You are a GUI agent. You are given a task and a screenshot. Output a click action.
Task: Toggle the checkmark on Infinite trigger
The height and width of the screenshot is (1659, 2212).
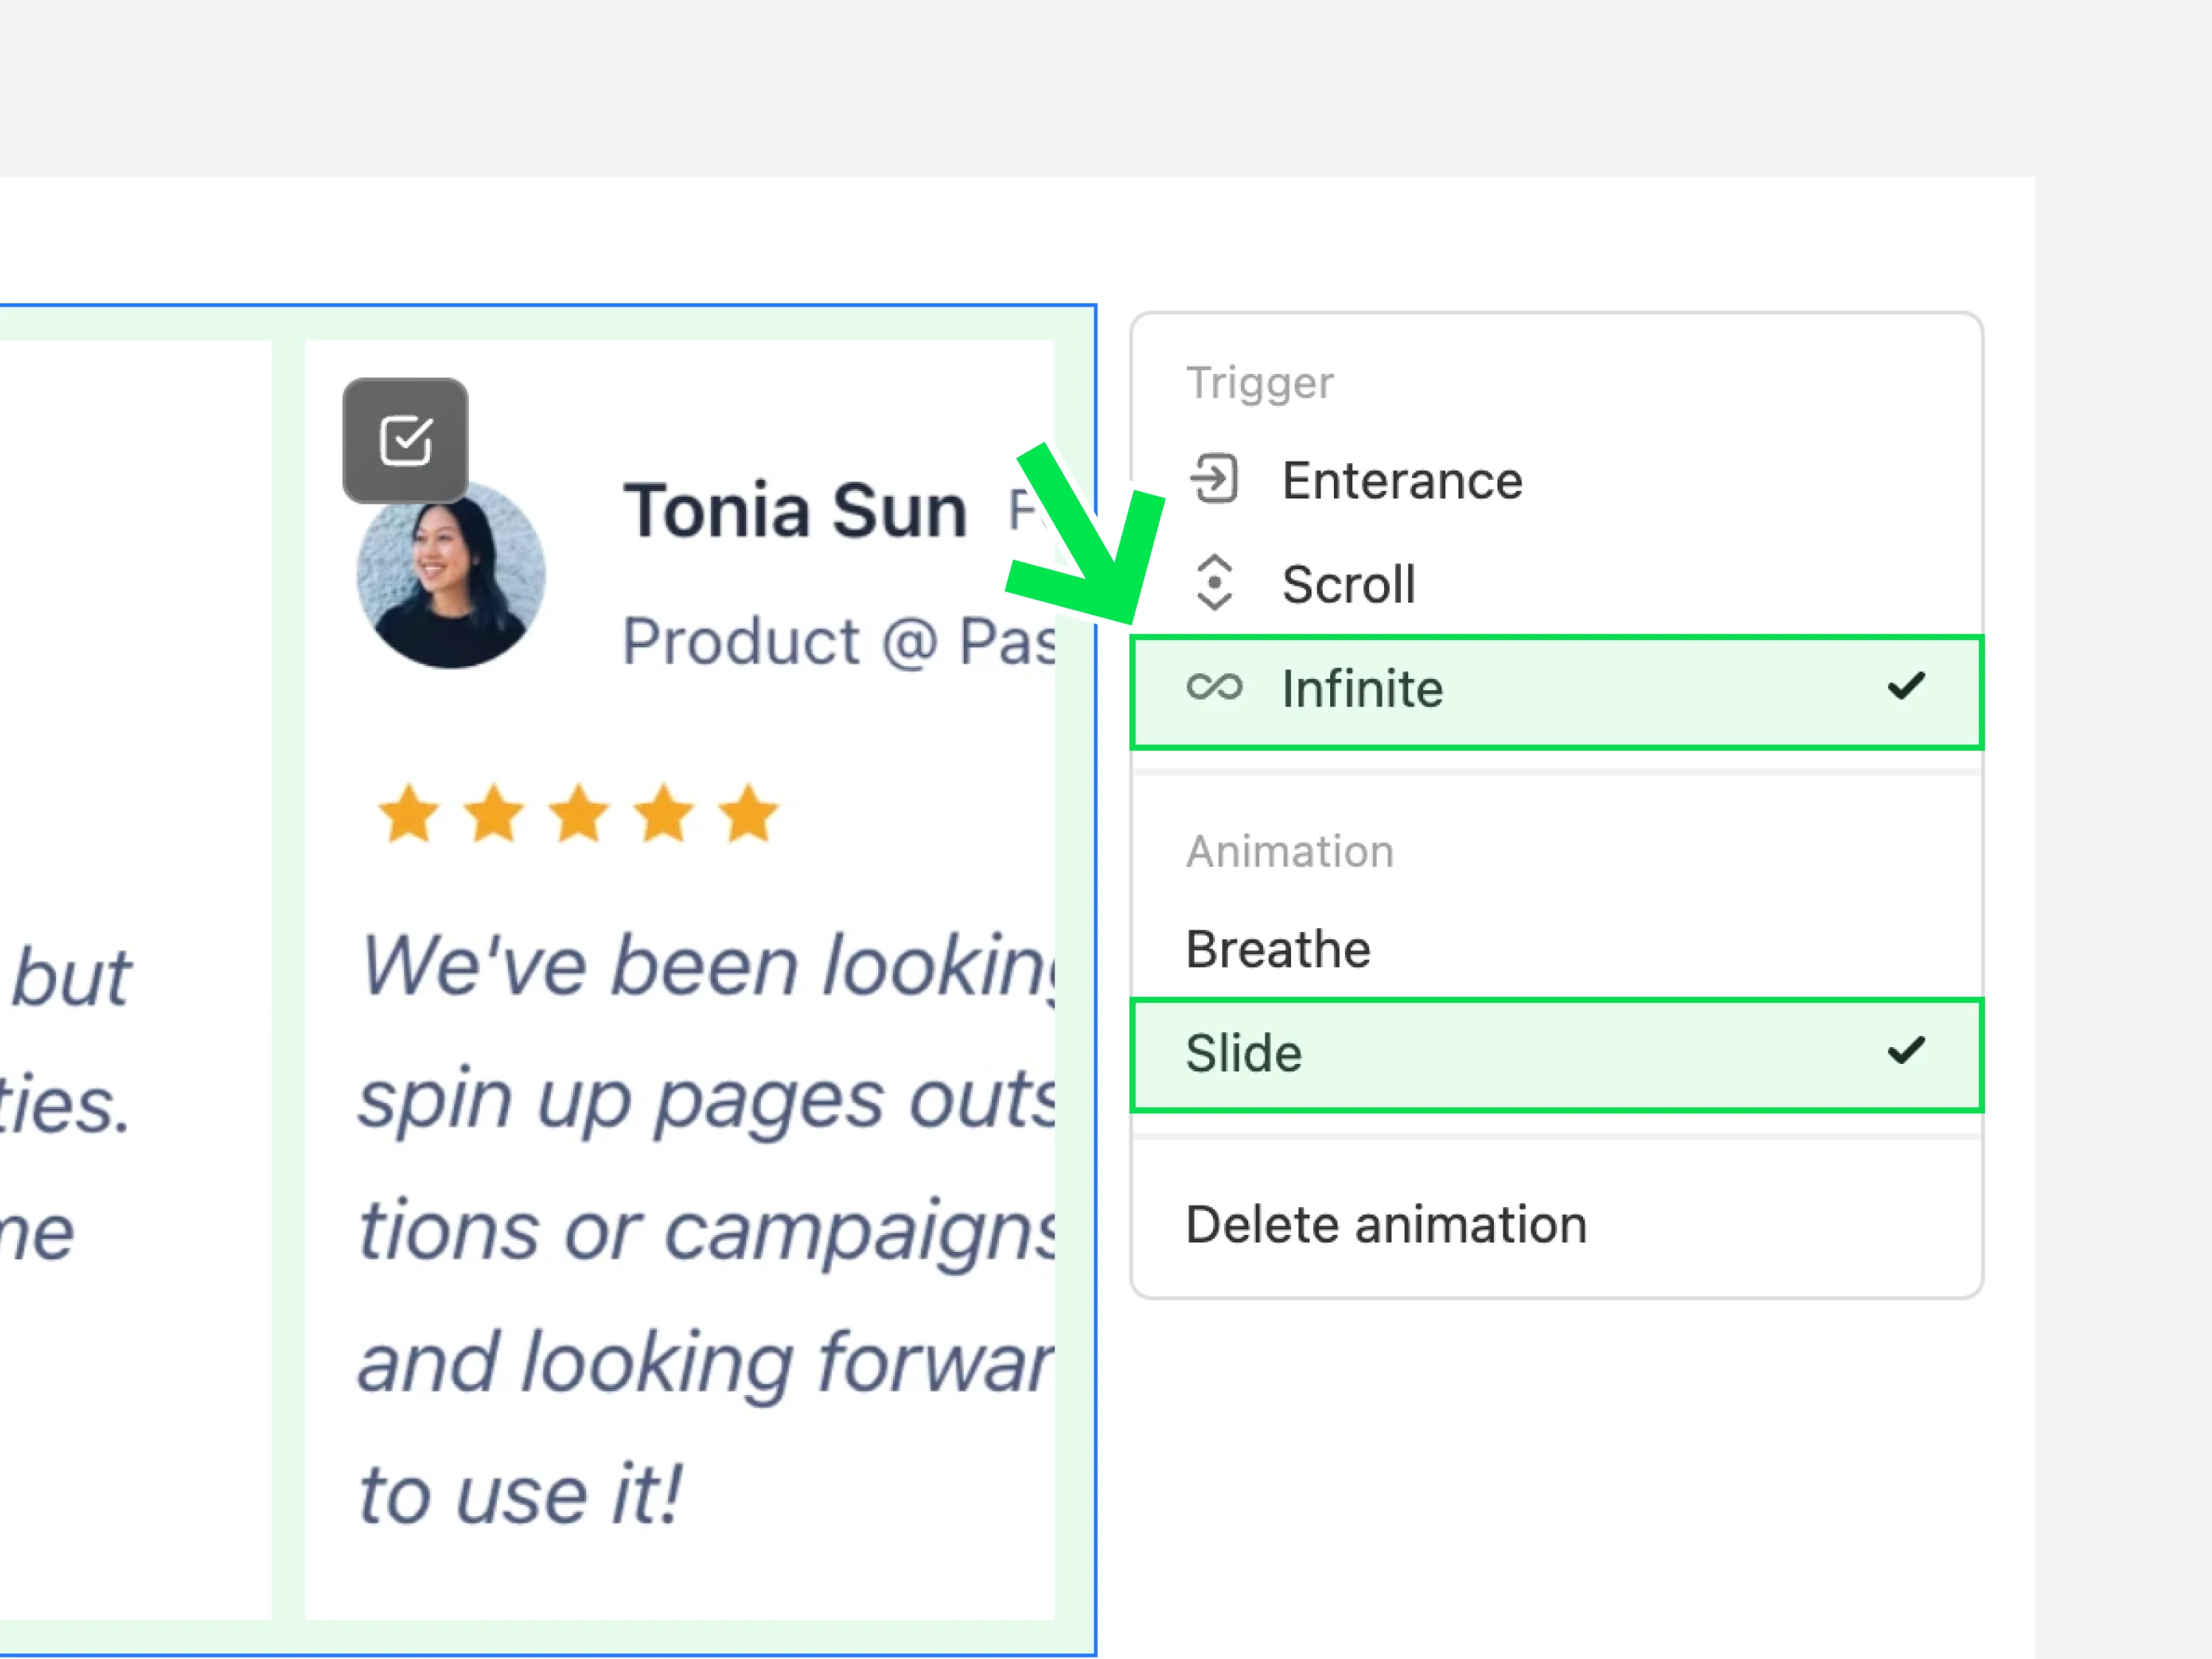(1905, 687)
